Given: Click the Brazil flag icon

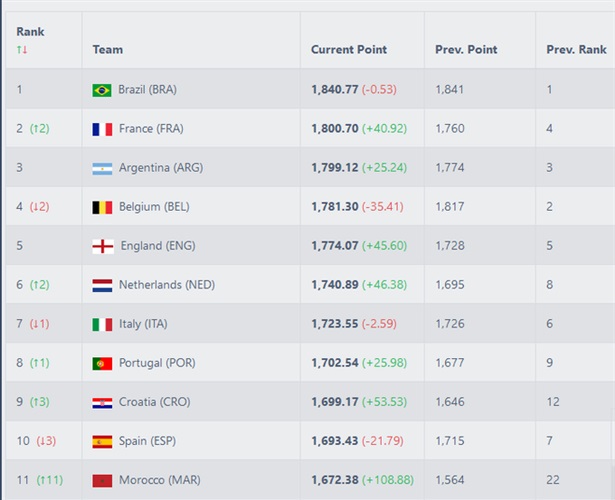Looking at the screenshot, I should point(102,90).
